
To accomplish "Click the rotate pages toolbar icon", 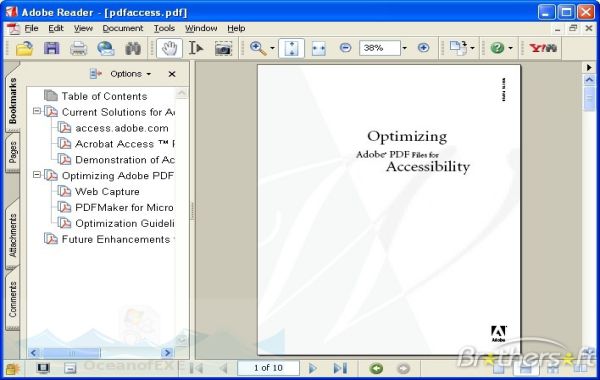I will [458, 48].
